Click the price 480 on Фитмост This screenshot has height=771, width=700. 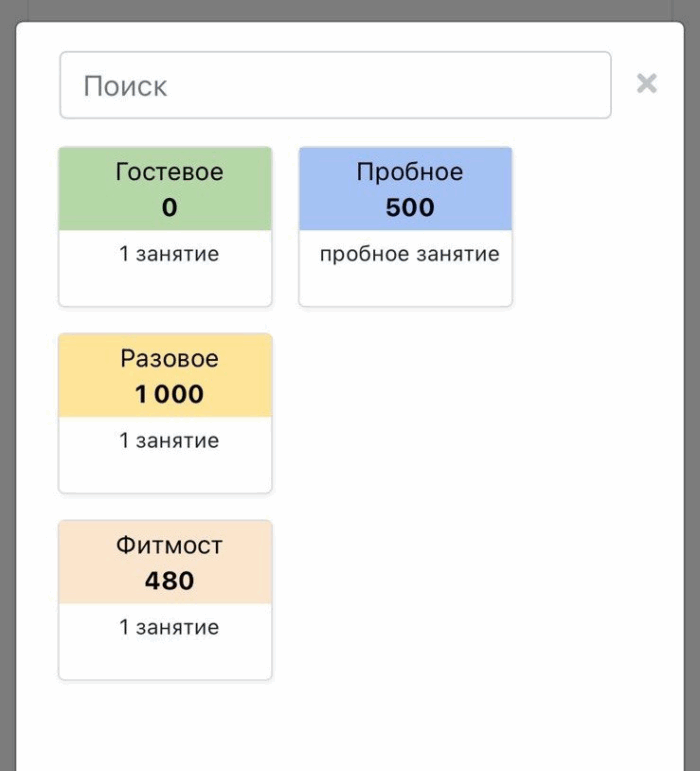click(169, 581)
